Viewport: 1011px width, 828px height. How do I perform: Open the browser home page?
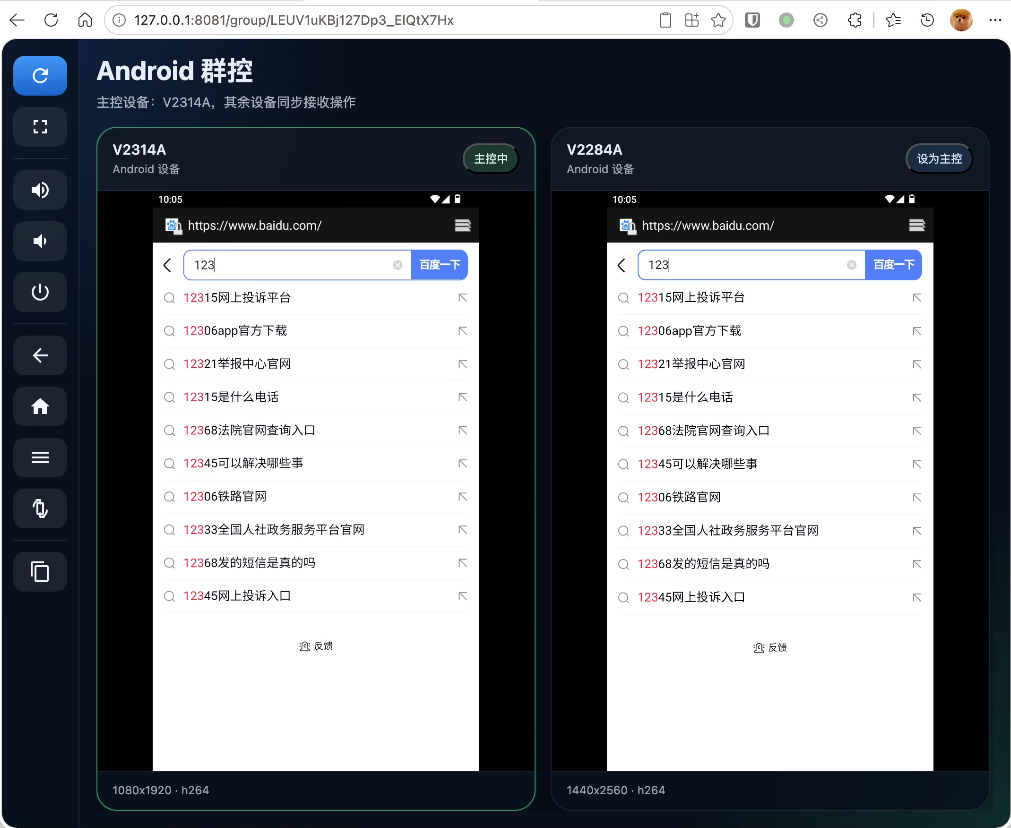pos(84,20)
